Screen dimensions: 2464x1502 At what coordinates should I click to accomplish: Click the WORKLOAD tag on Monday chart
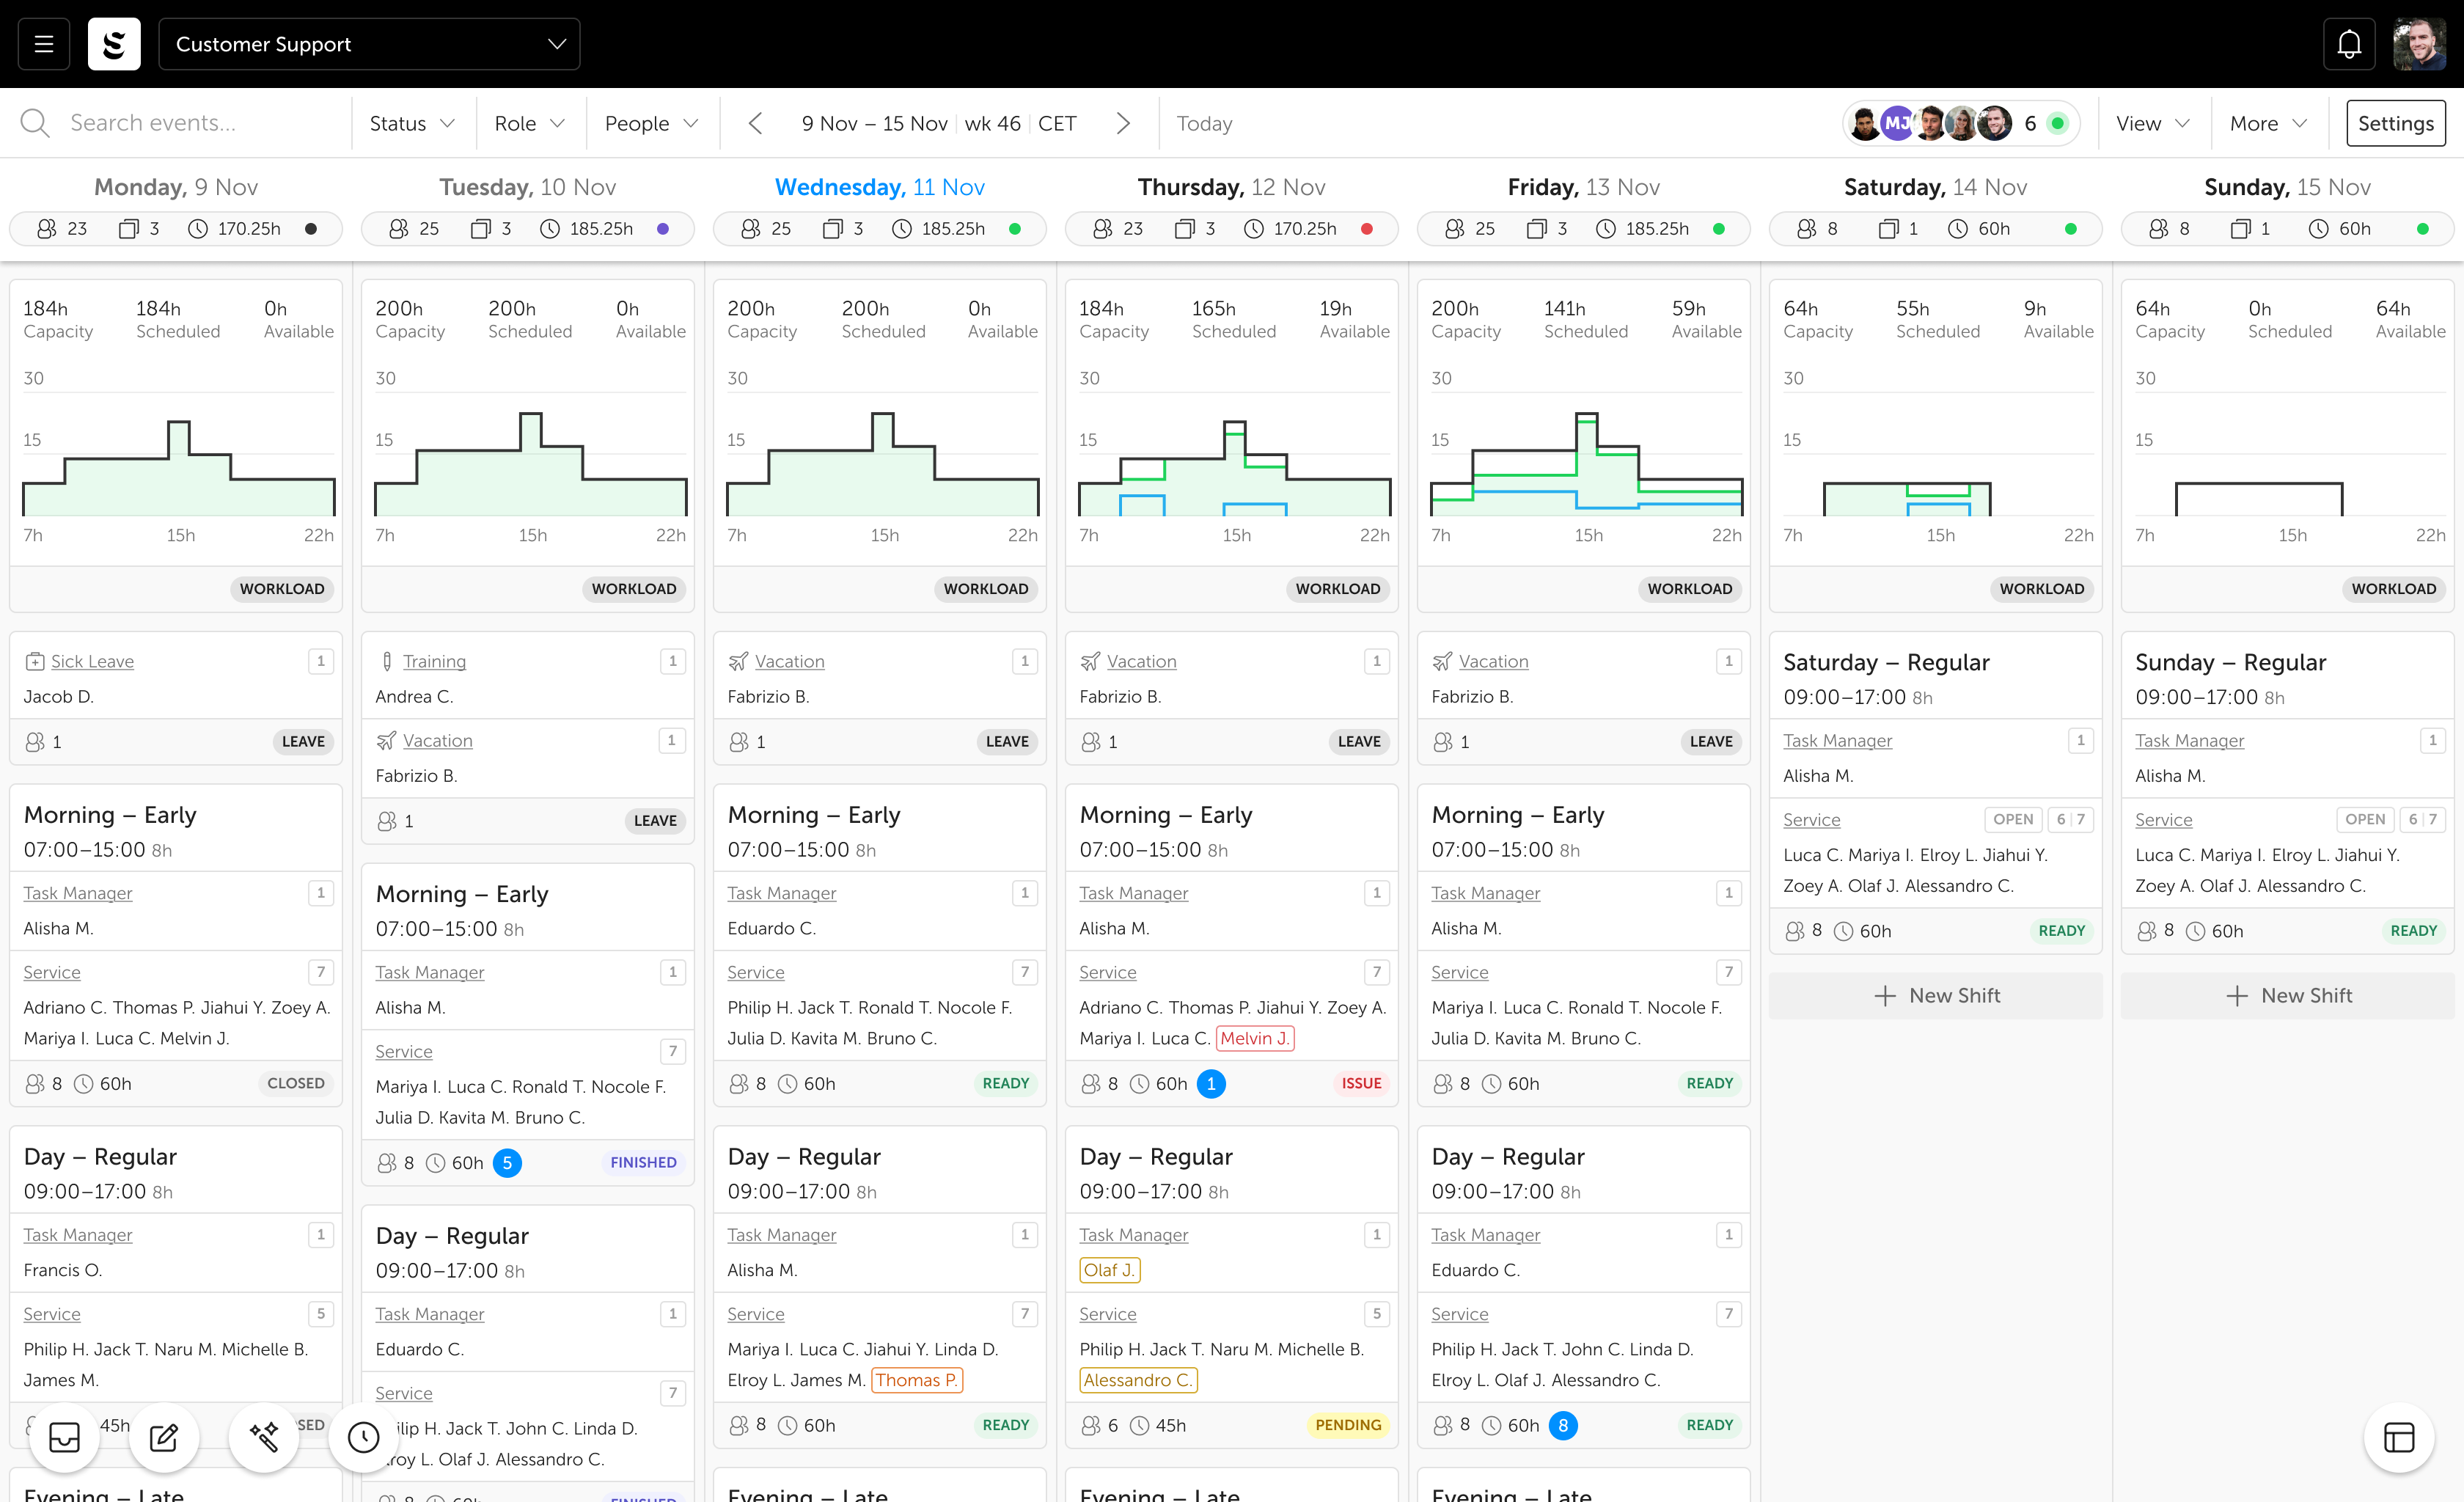pyautogui.click(x=282, y=589)
